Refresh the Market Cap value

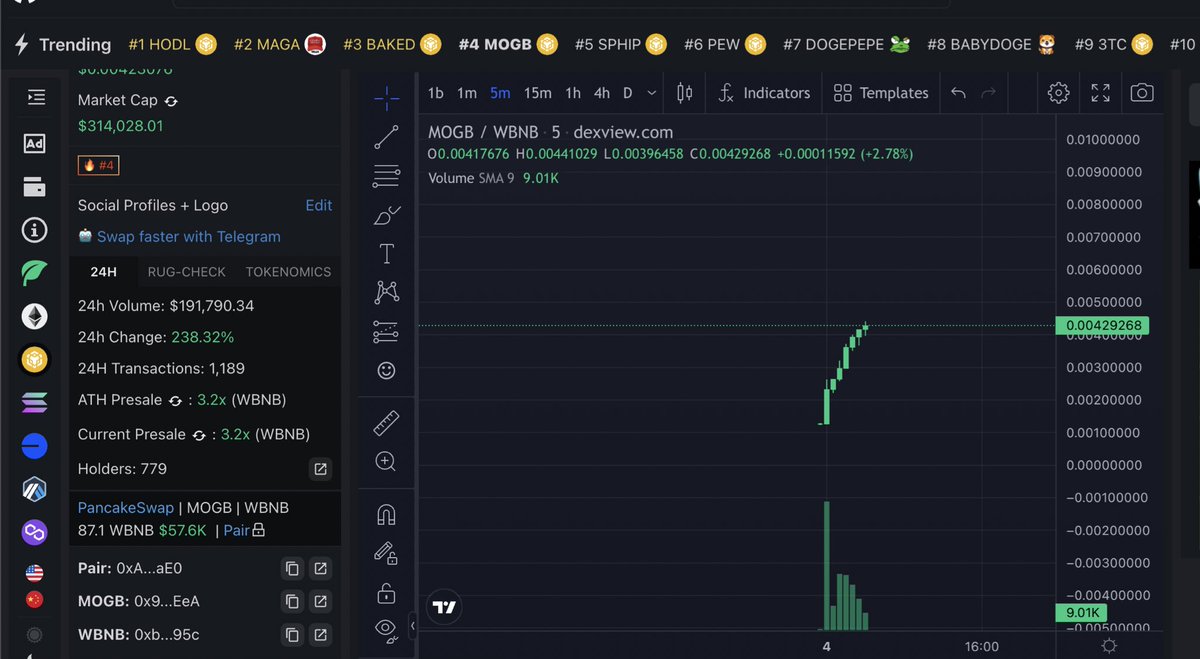(171, 101)
